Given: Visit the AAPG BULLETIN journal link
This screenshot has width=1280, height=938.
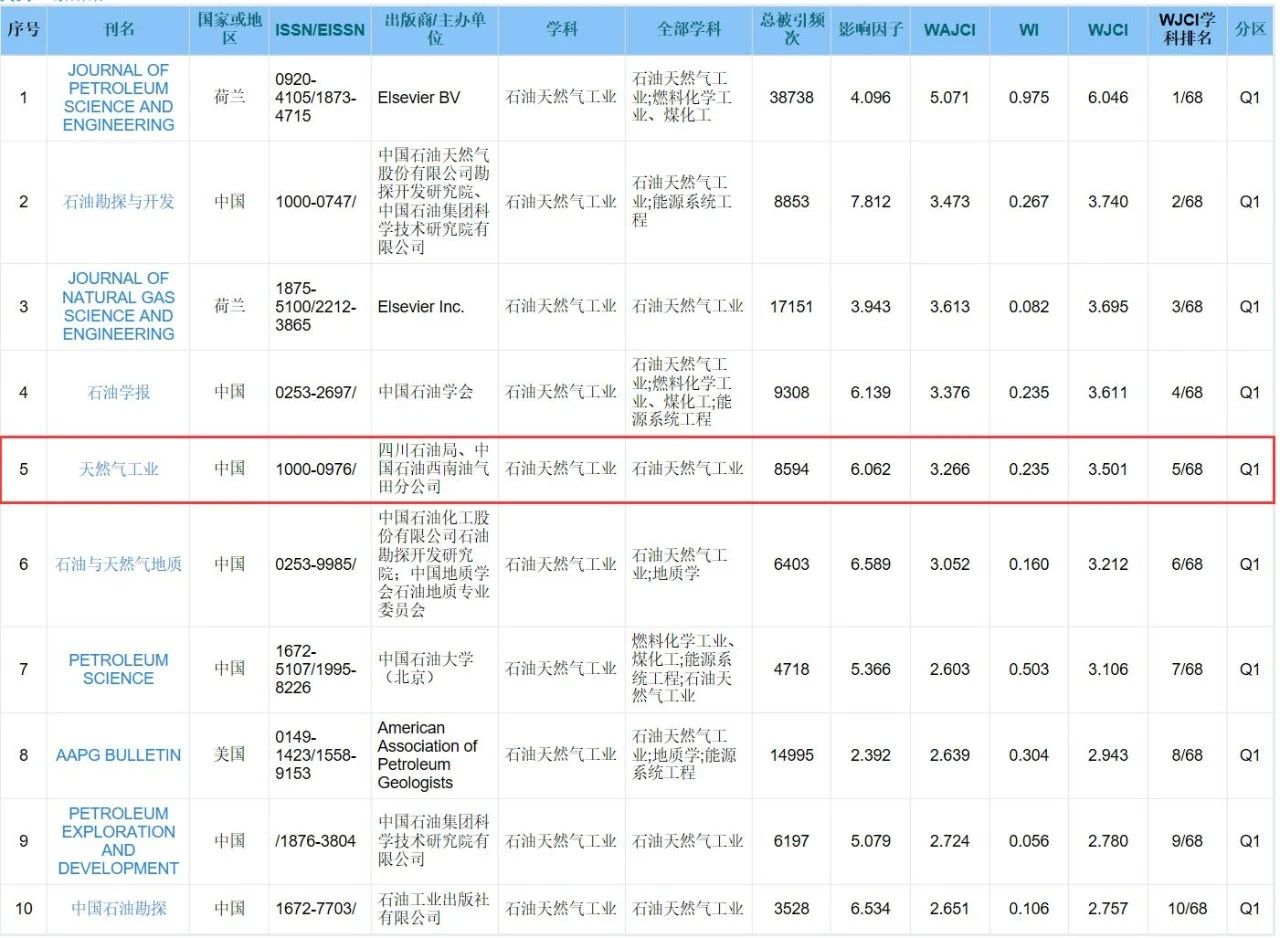Looking at the screenshot, I should coord(118,755).
